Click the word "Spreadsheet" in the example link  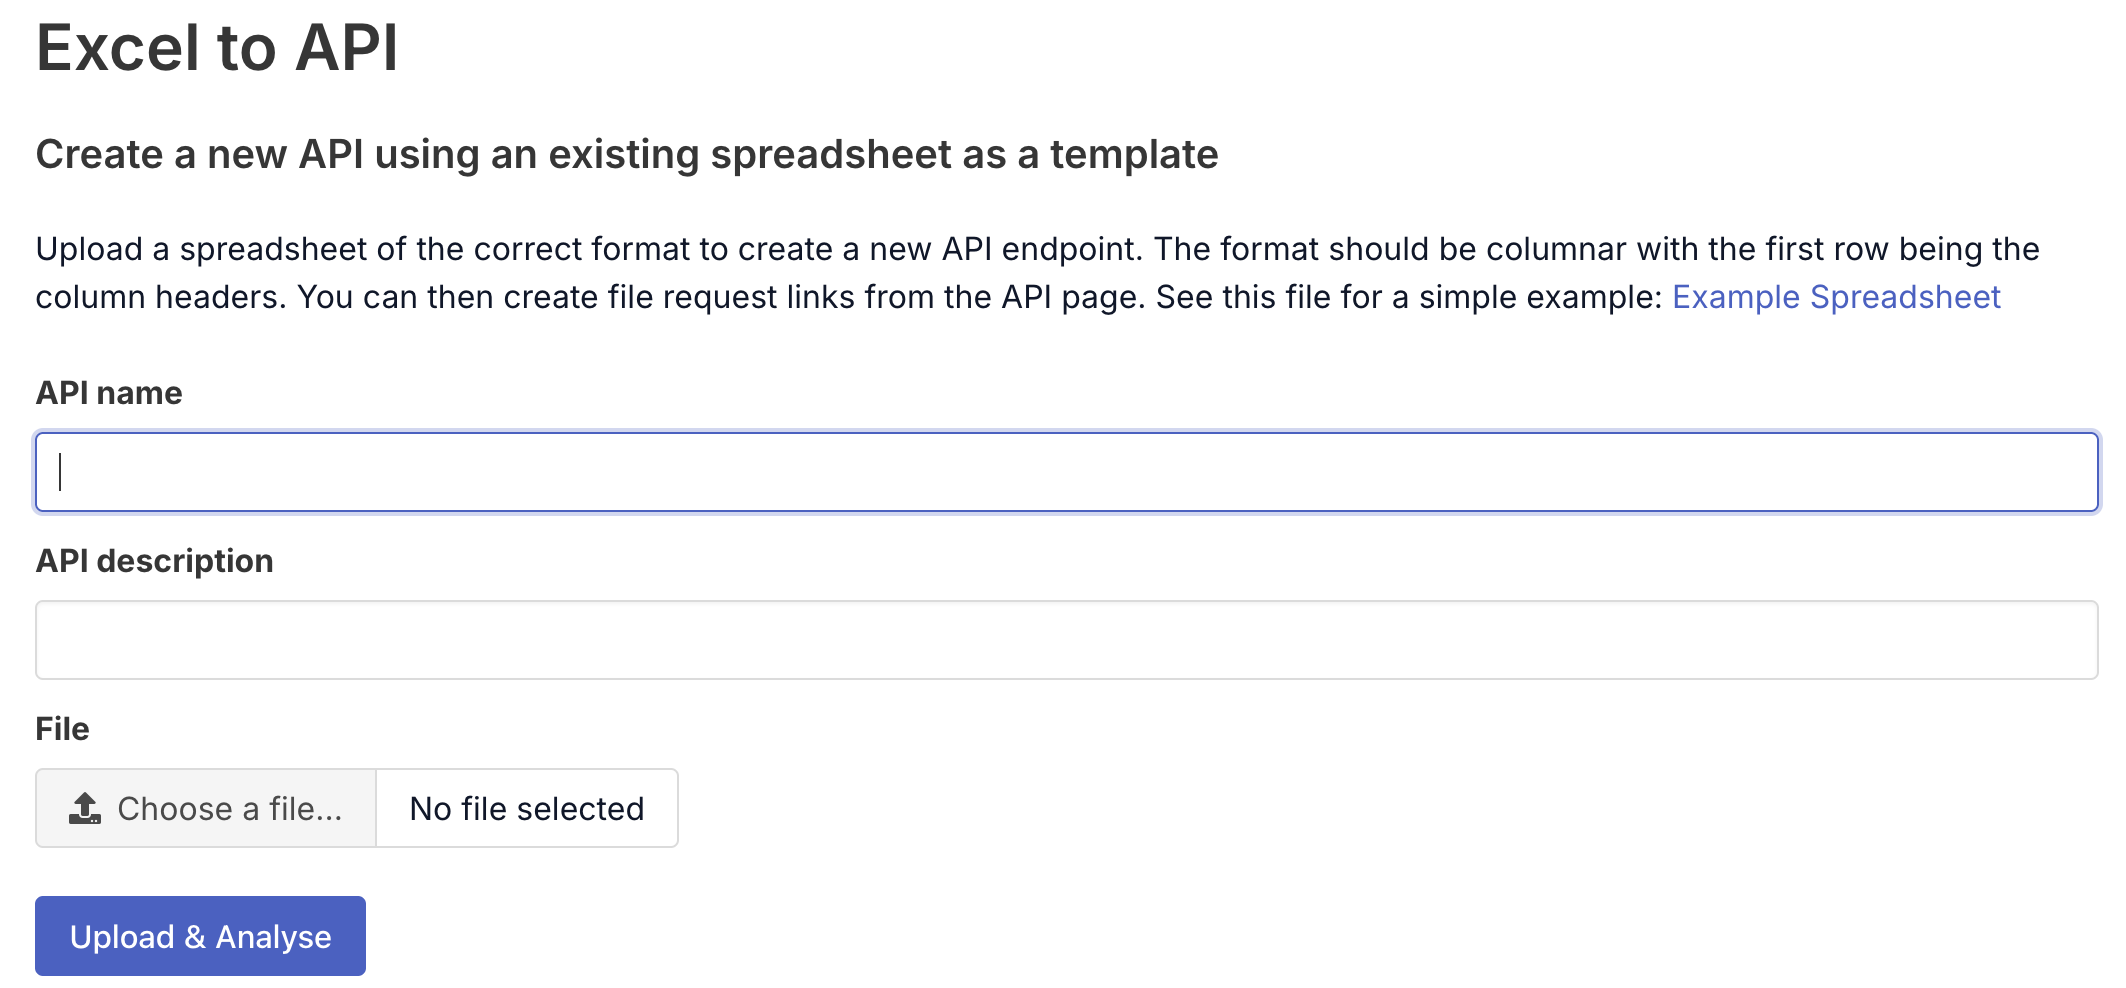(1905, 297)
